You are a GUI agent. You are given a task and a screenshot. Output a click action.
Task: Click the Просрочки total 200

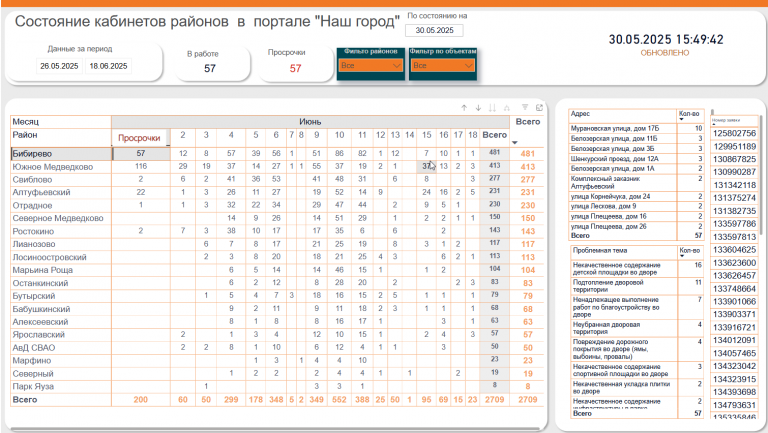pyautogui.click(x=141, y=400)
